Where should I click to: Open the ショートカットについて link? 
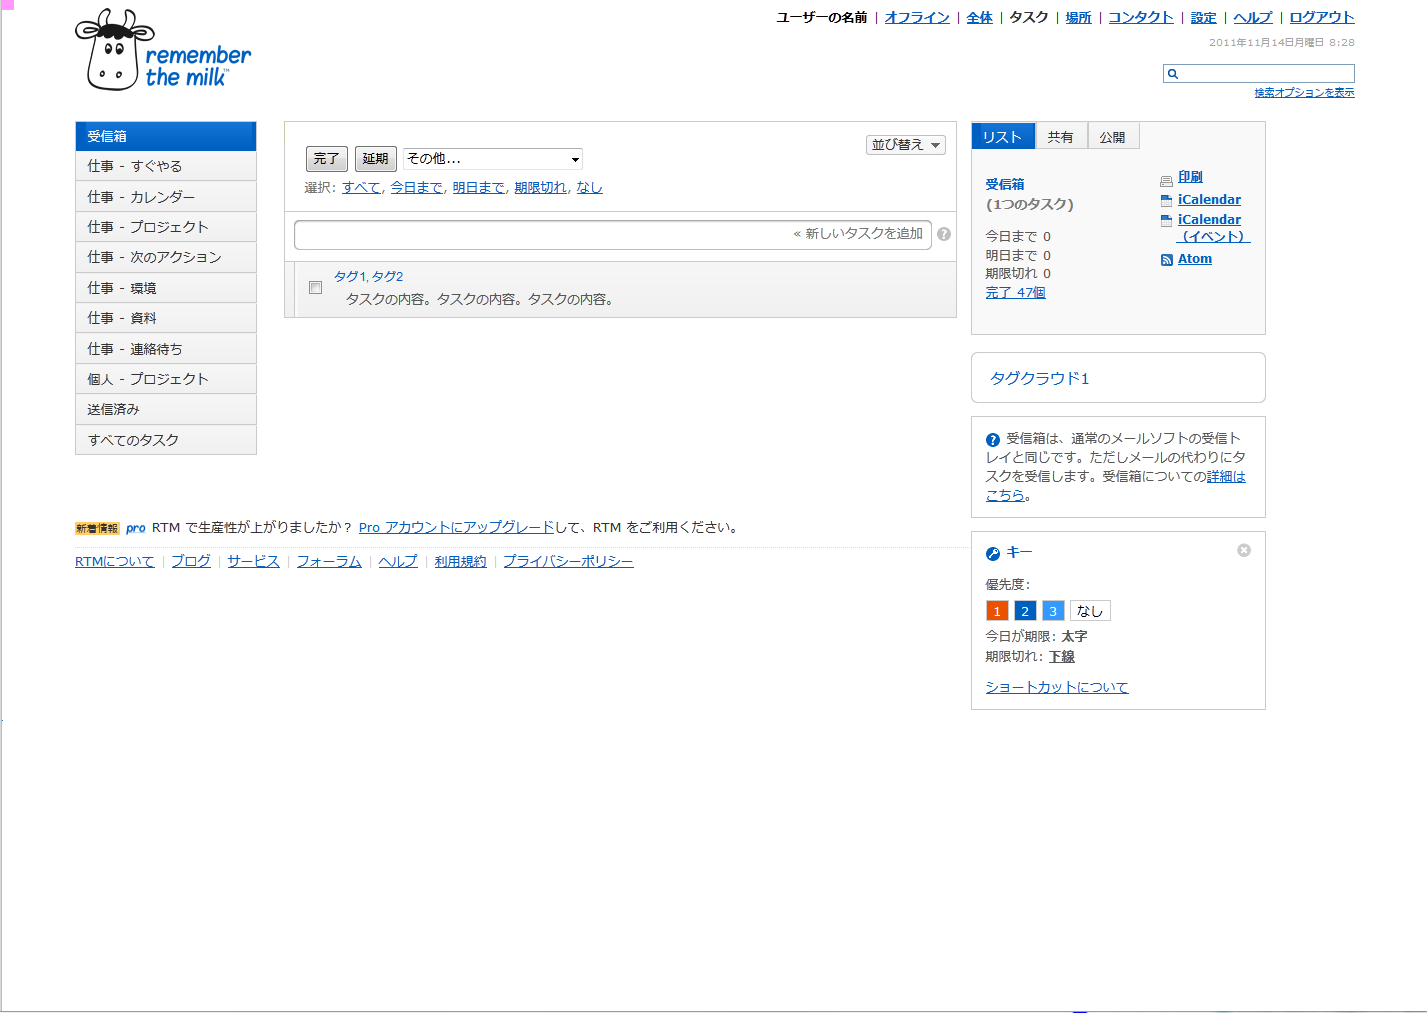coord(1057,688)
